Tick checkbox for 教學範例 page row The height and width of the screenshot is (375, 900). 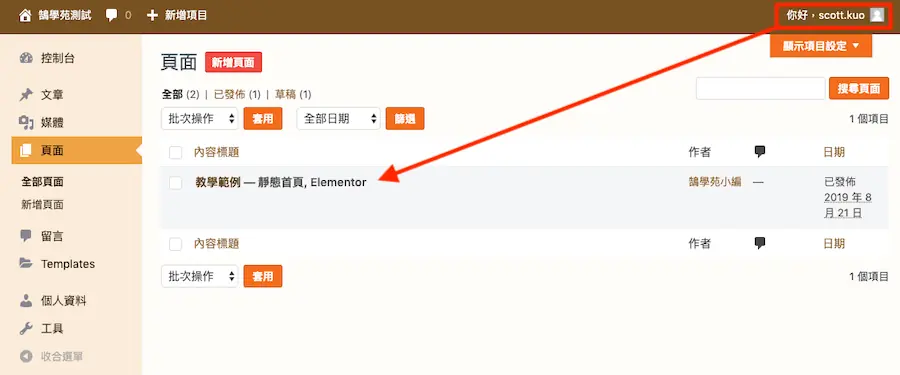176,183
